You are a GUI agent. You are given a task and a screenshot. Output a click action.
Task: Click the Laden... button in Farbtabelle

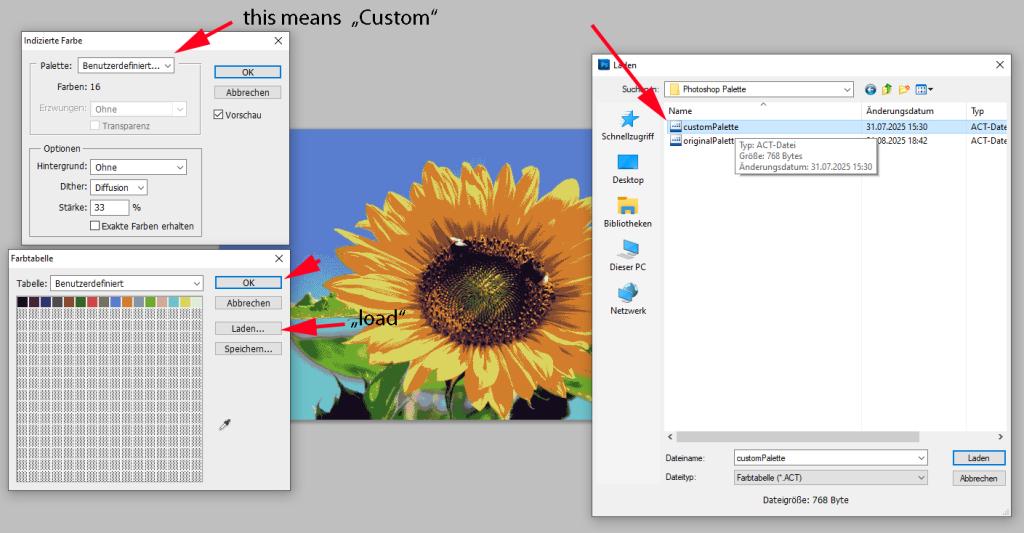pyautogui.click(x=248, y=328)
